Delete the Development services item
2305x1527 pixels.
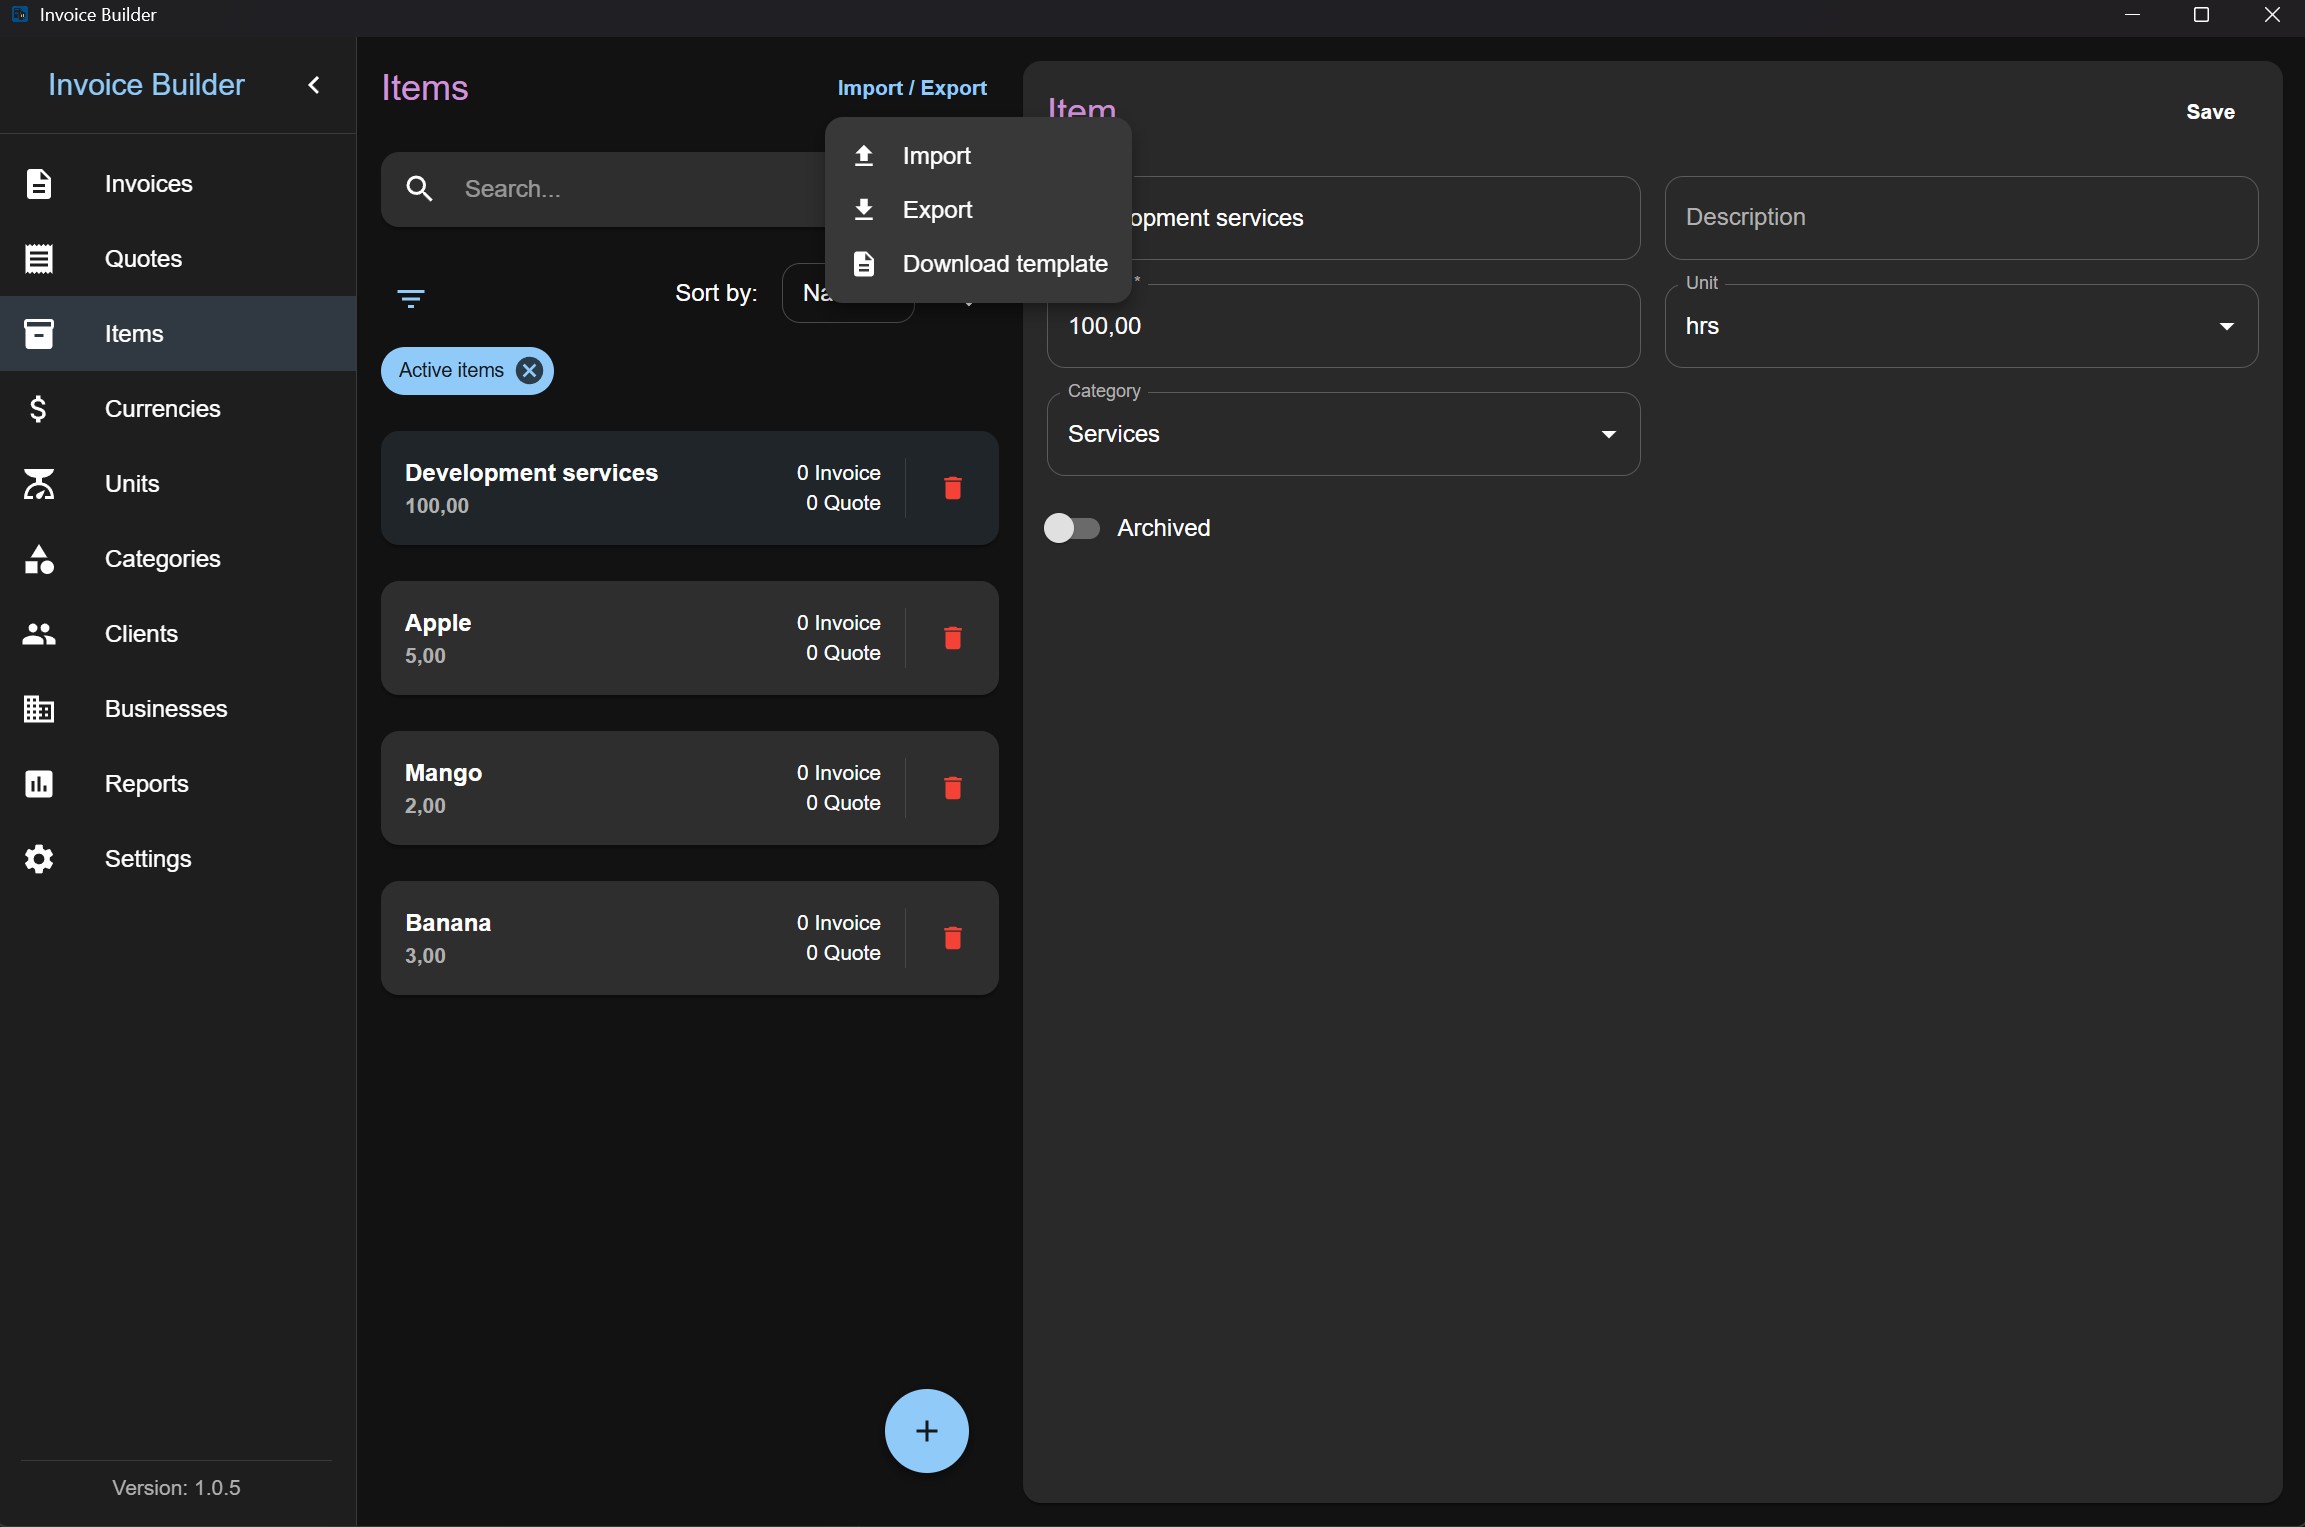pos(953,488)
